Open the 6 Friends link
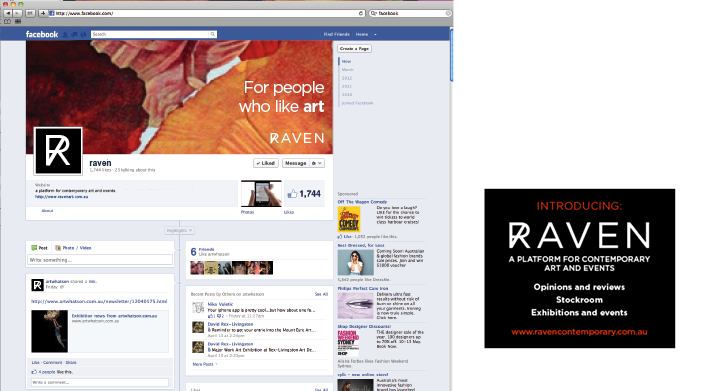This screenshot has height=391, width=710. click(203, 252)
